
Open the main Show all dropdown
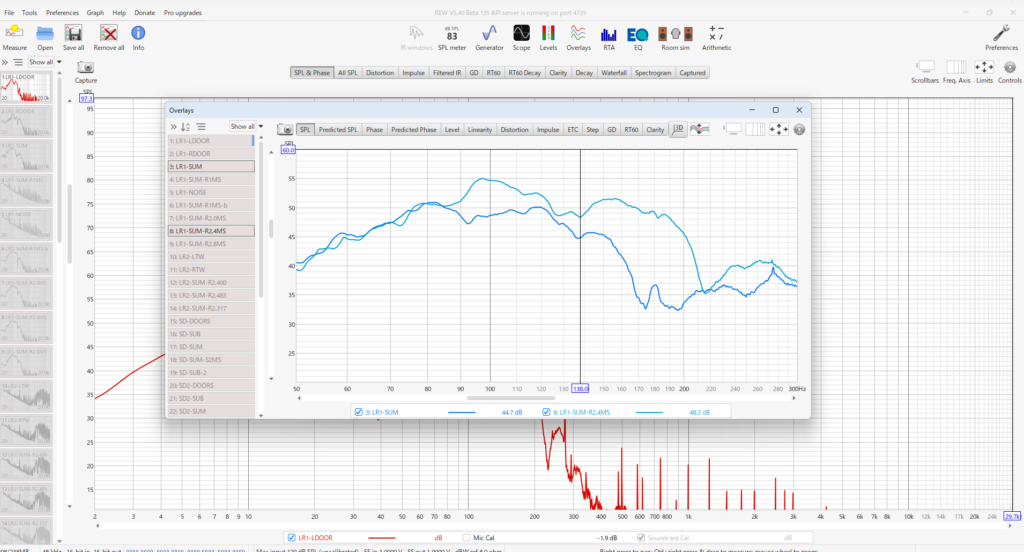[x=44, y=62]
